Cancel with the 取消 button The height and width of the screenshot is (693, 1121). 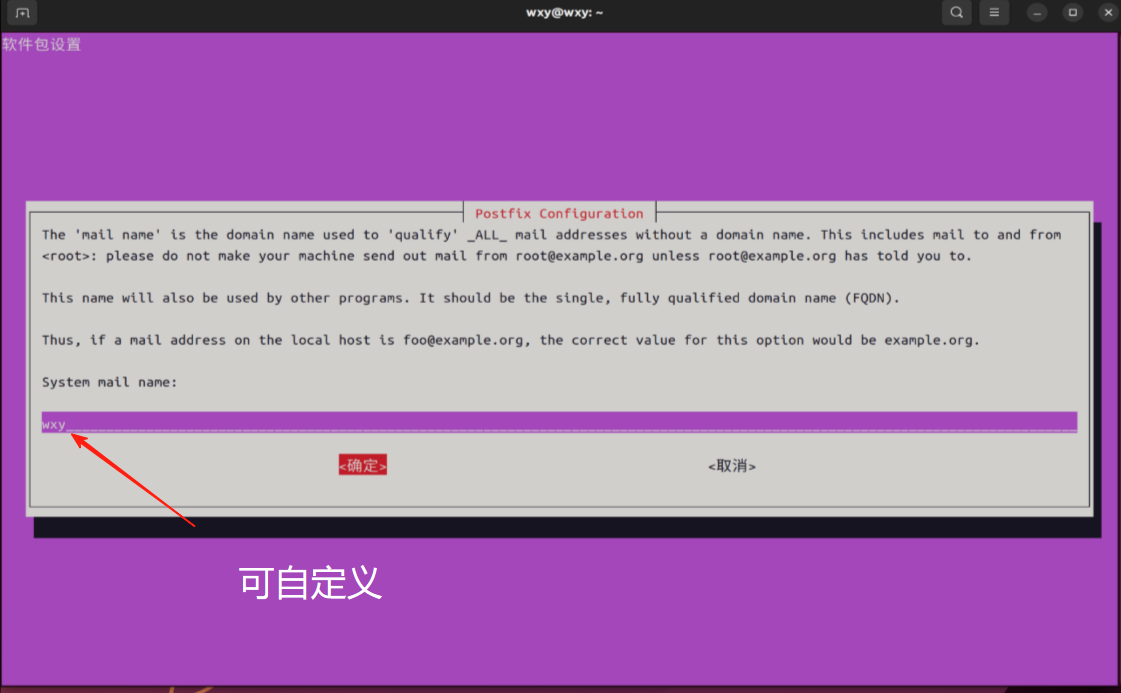click(732, 466)
